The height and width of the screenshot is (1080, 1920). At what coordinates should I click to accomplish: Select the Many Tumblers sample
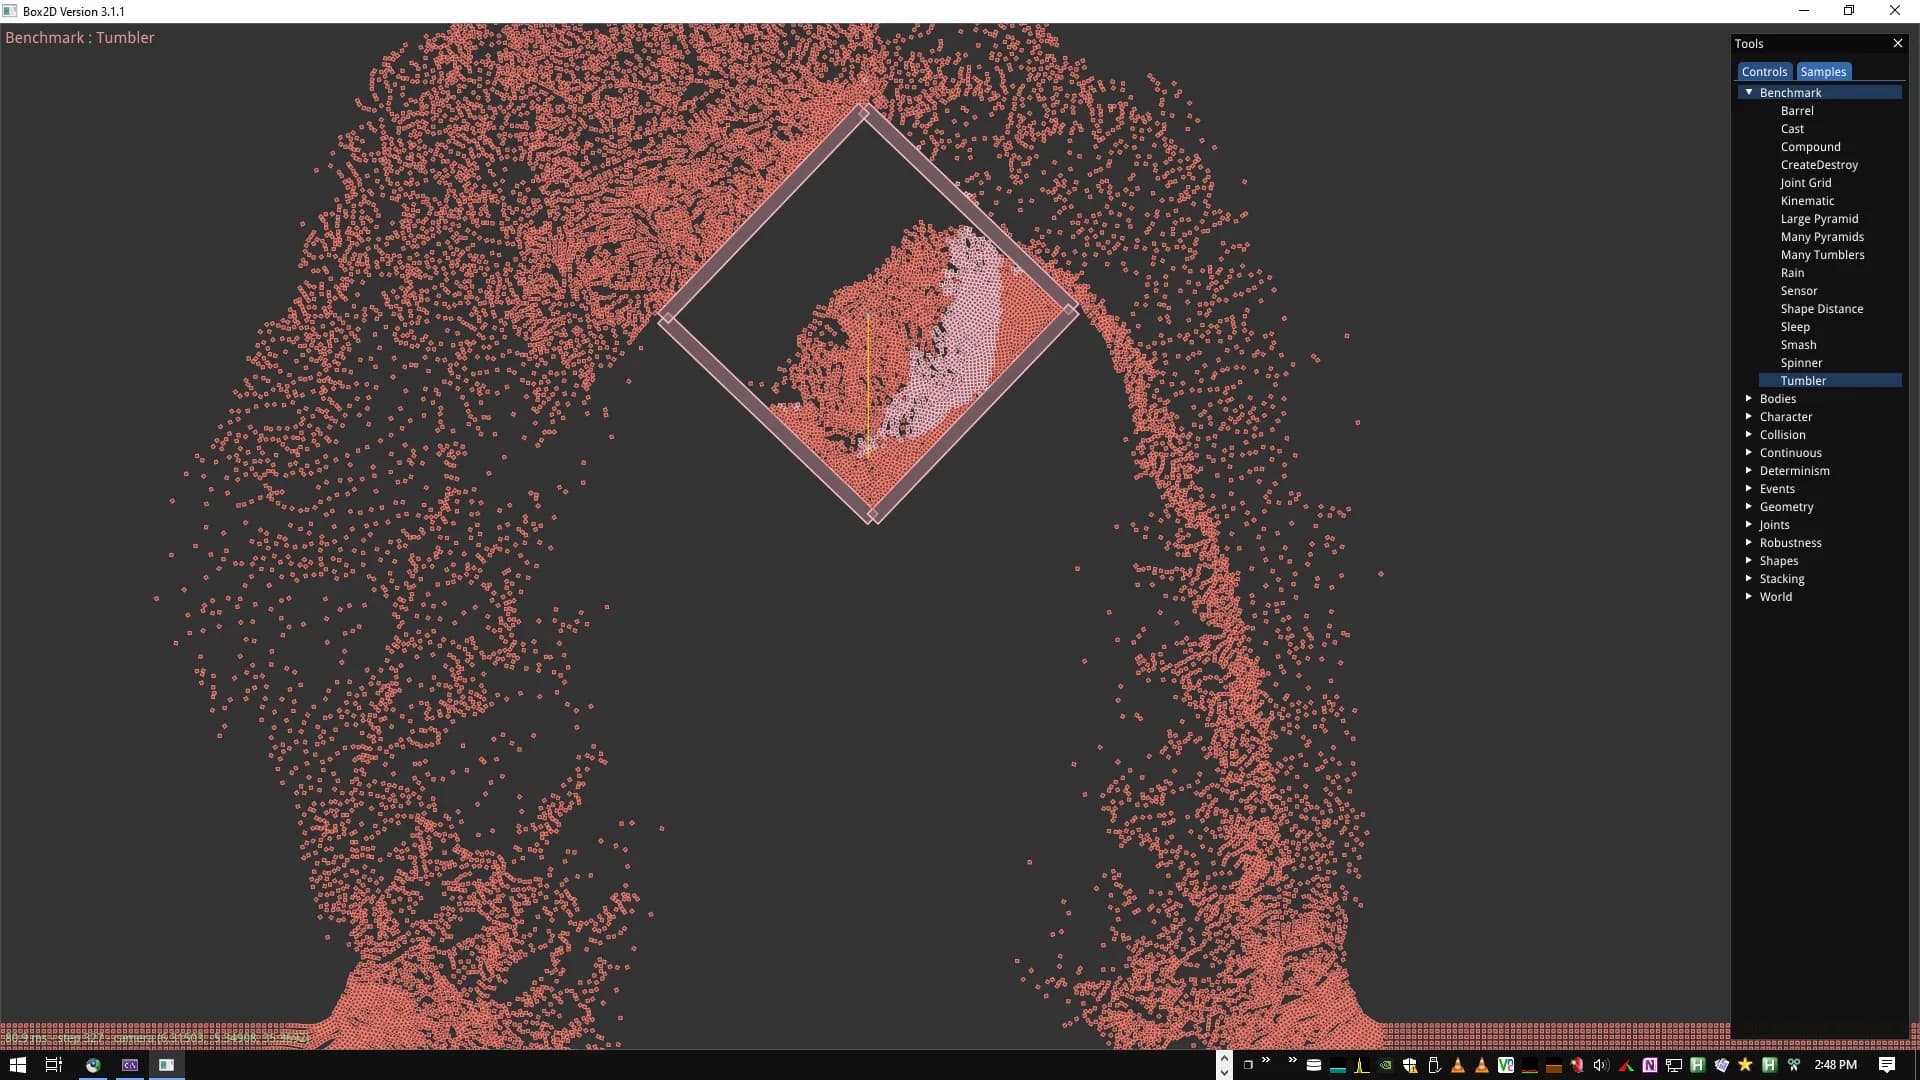coord(1822,255)
